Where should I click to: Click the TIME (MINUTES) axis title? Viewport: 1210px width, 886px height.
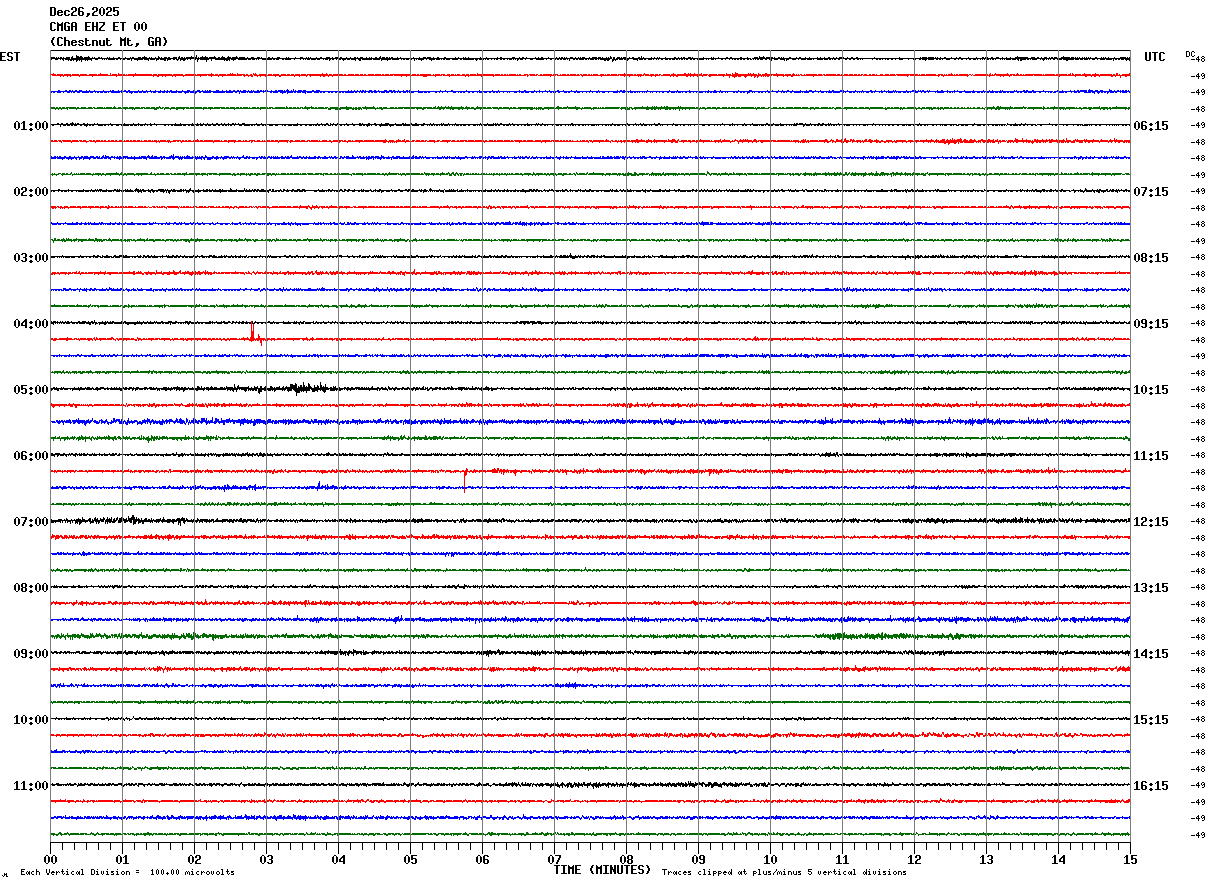point(602,870)
